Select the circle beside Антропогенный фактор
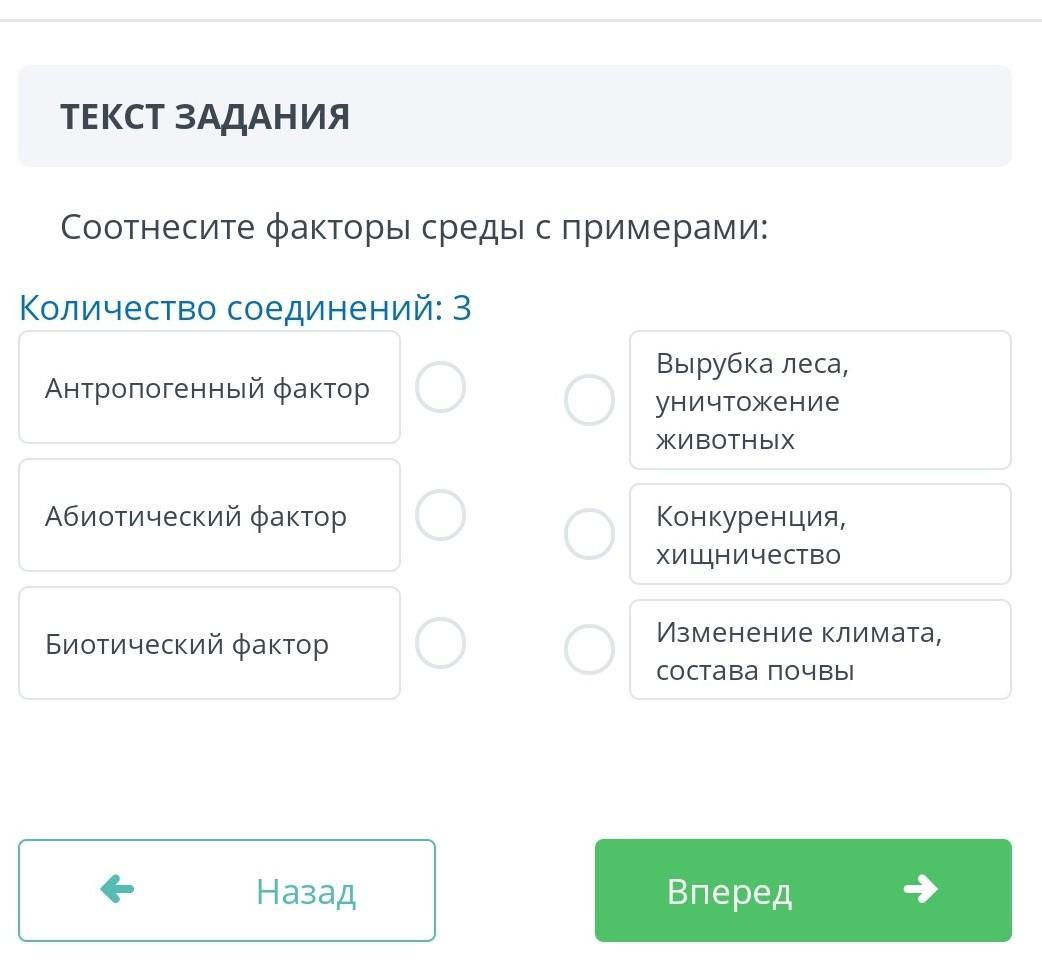Viewport: 1042px width, 963px height. pyautogui.click(x=440, y=388)
